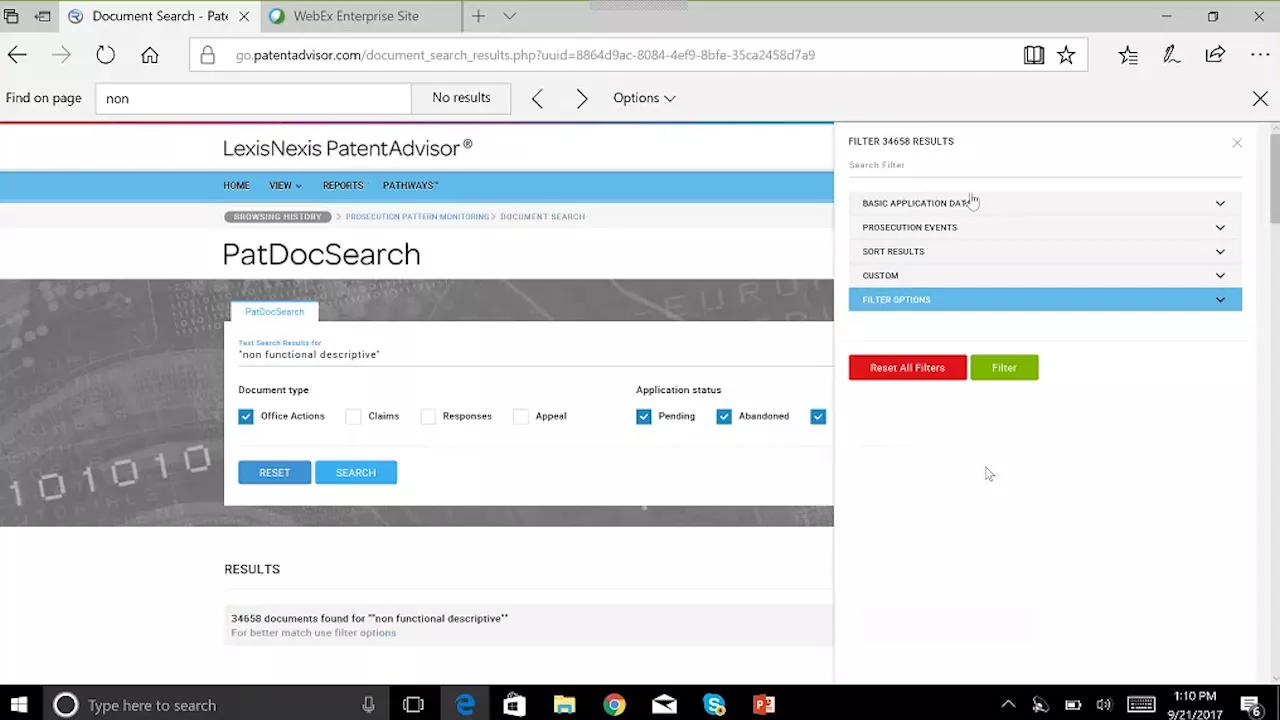1280x720 pixels.
Task: Go back with browser back arrow
Action: [x=17, y=55]
